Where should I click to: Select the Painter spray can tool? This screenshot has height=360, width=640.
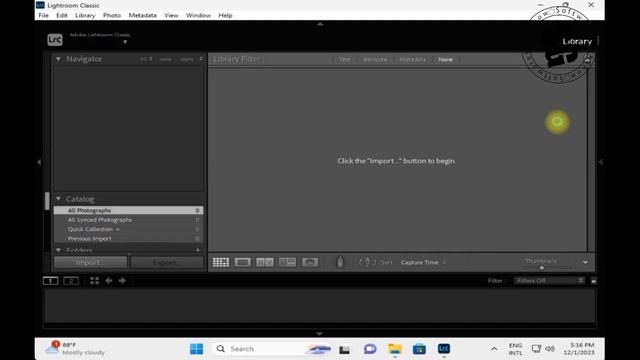340,262
